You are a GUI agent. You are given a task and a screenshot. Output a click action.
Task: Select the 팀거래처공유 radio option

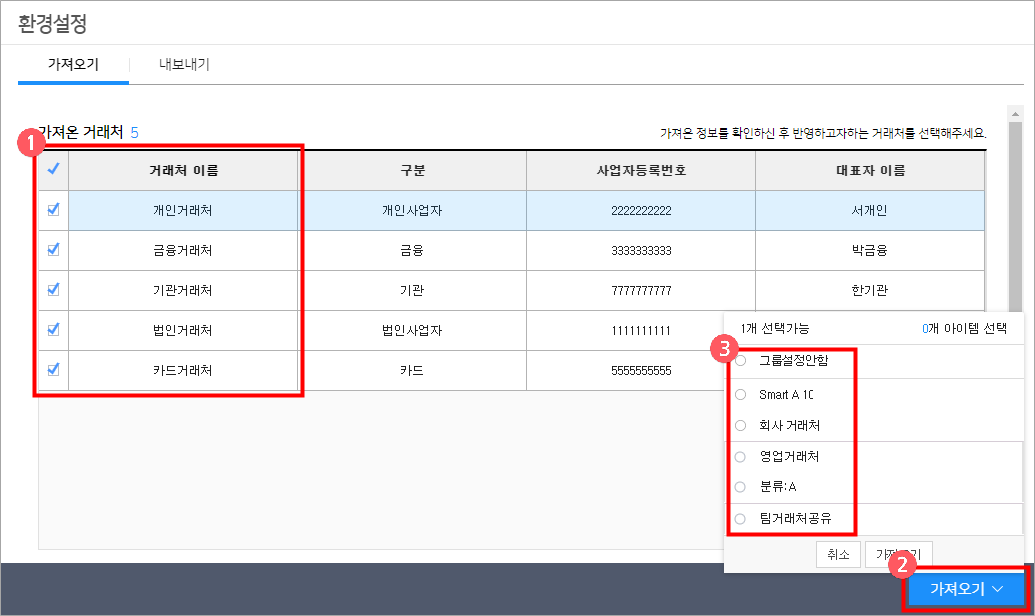click(x=741, y=519)
